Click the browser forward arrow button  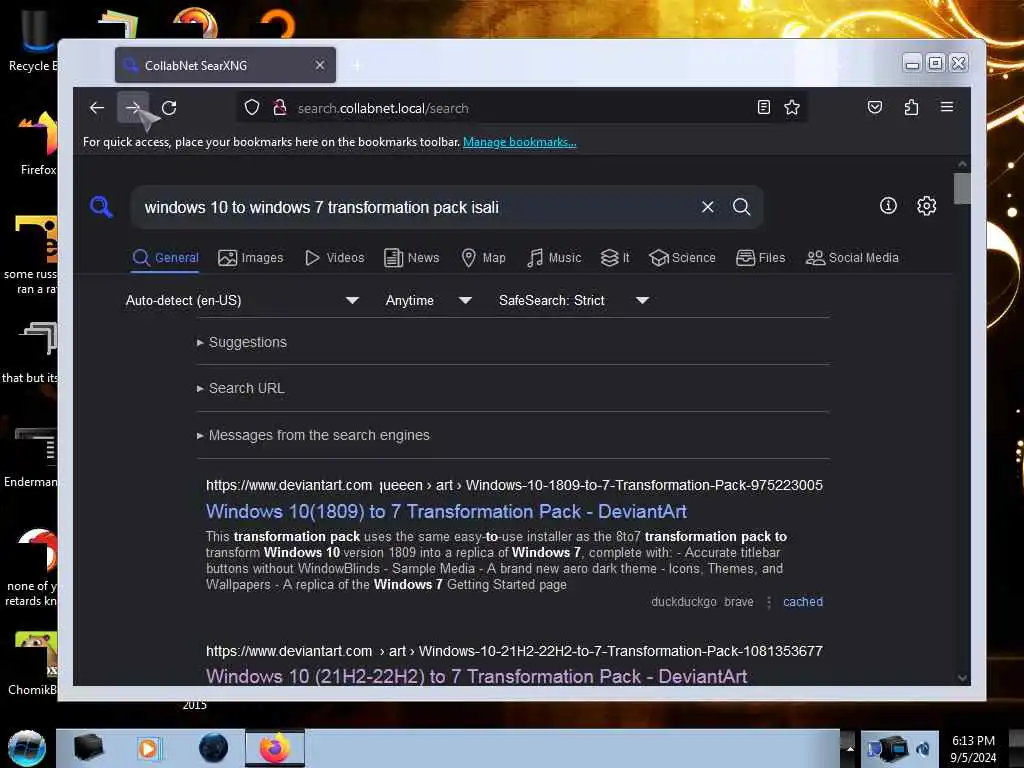pos(133,108)
